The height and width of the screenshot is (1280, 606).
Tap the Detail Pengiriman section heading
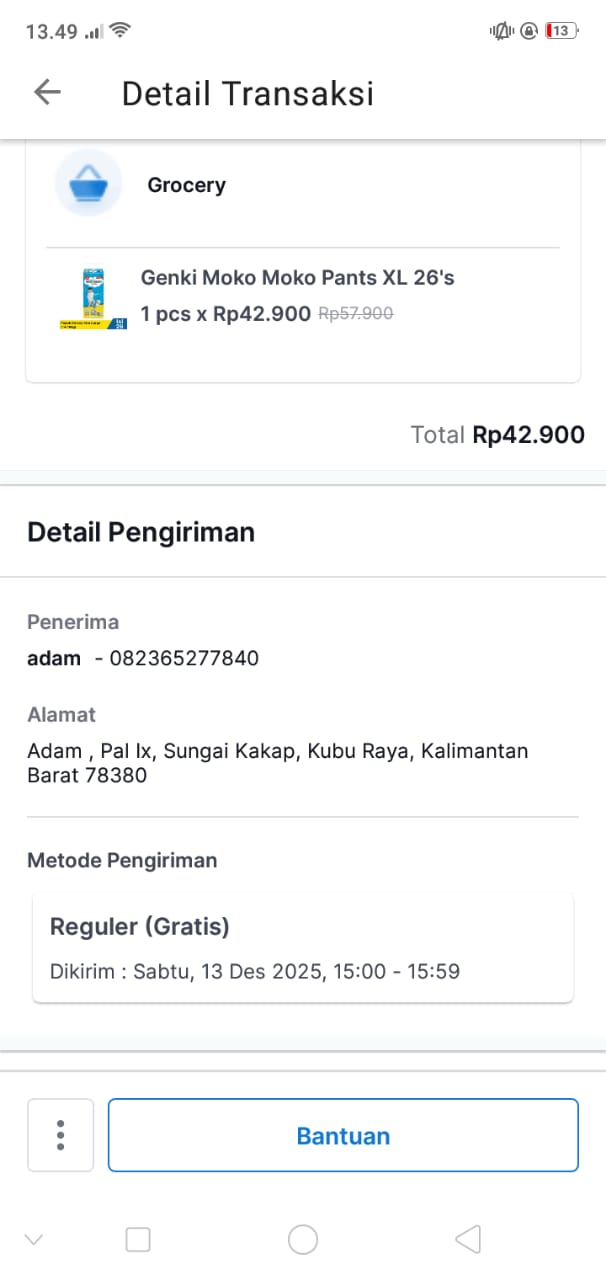click(x=141, y=532)
